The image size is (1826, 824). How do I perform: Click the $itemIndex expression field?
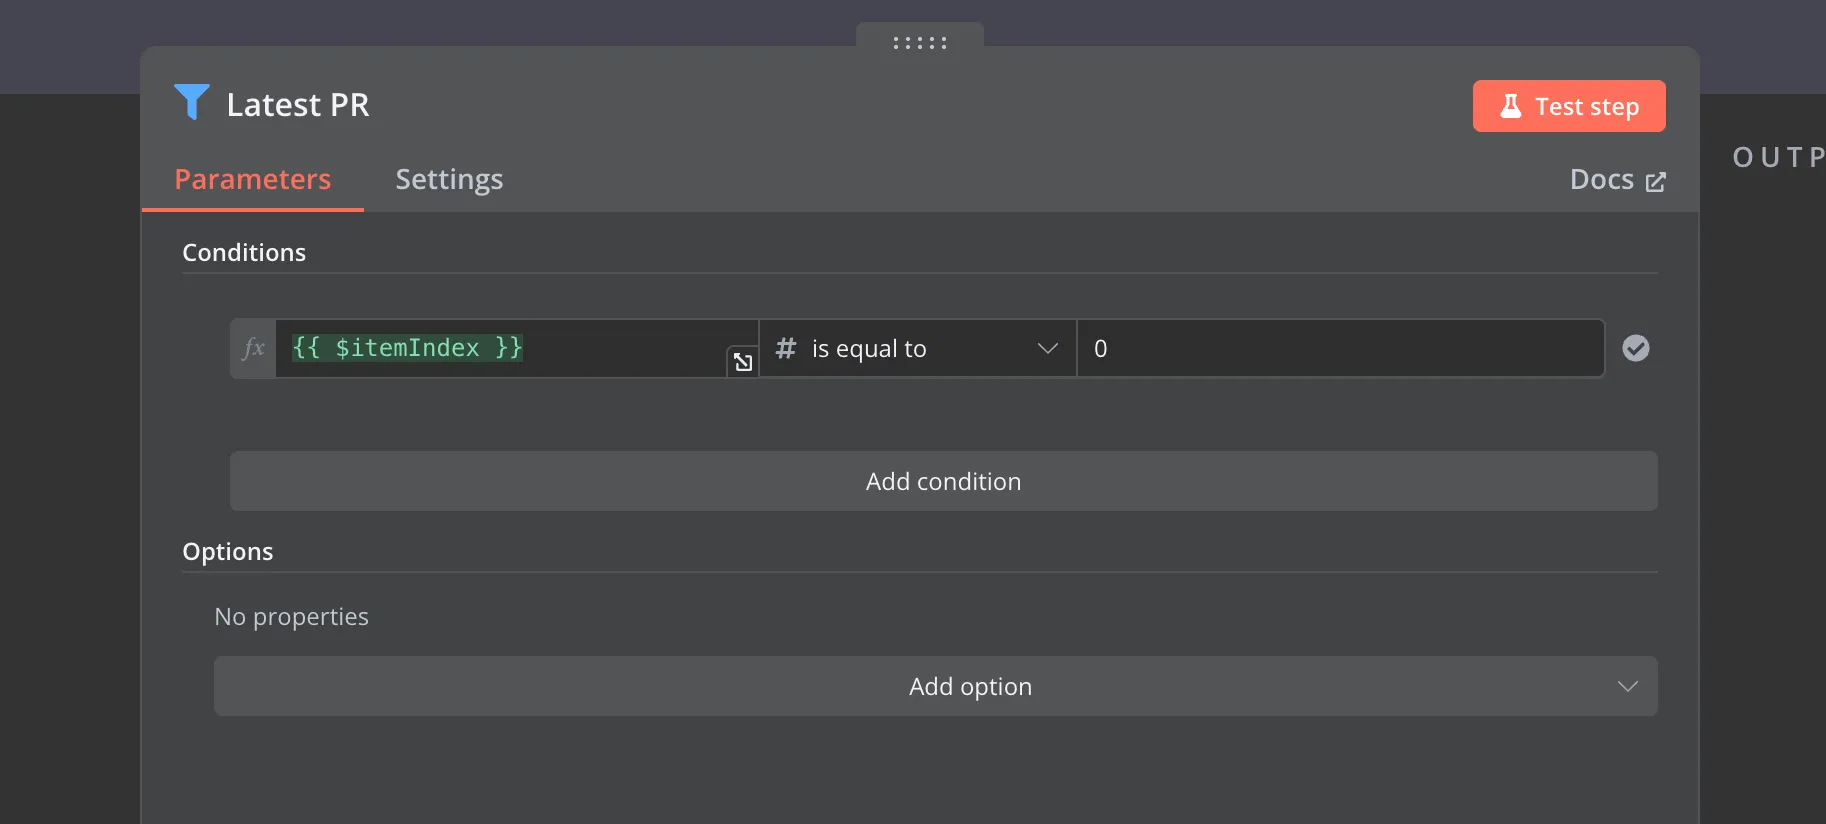(x=516, y=348)
